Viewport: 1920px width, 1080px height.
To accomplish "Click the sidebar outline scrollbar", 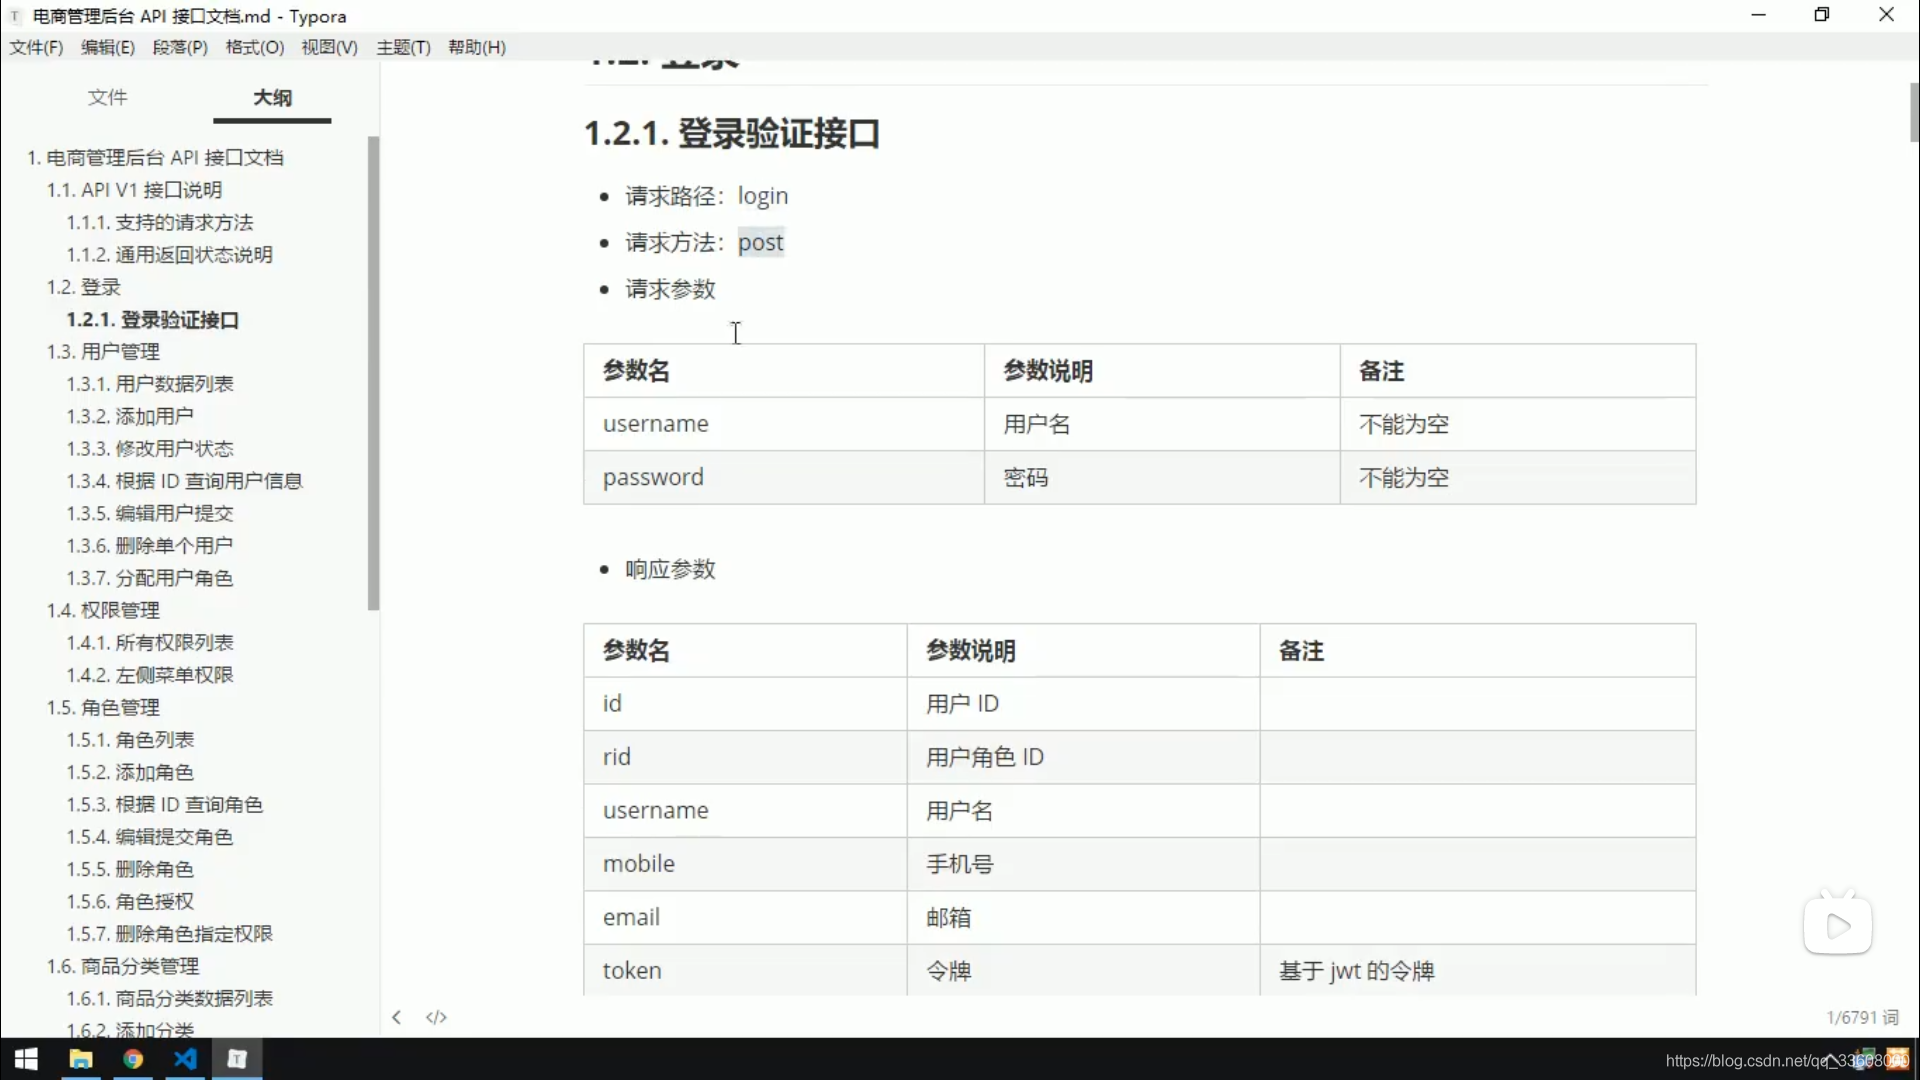I will click(374, 372).
